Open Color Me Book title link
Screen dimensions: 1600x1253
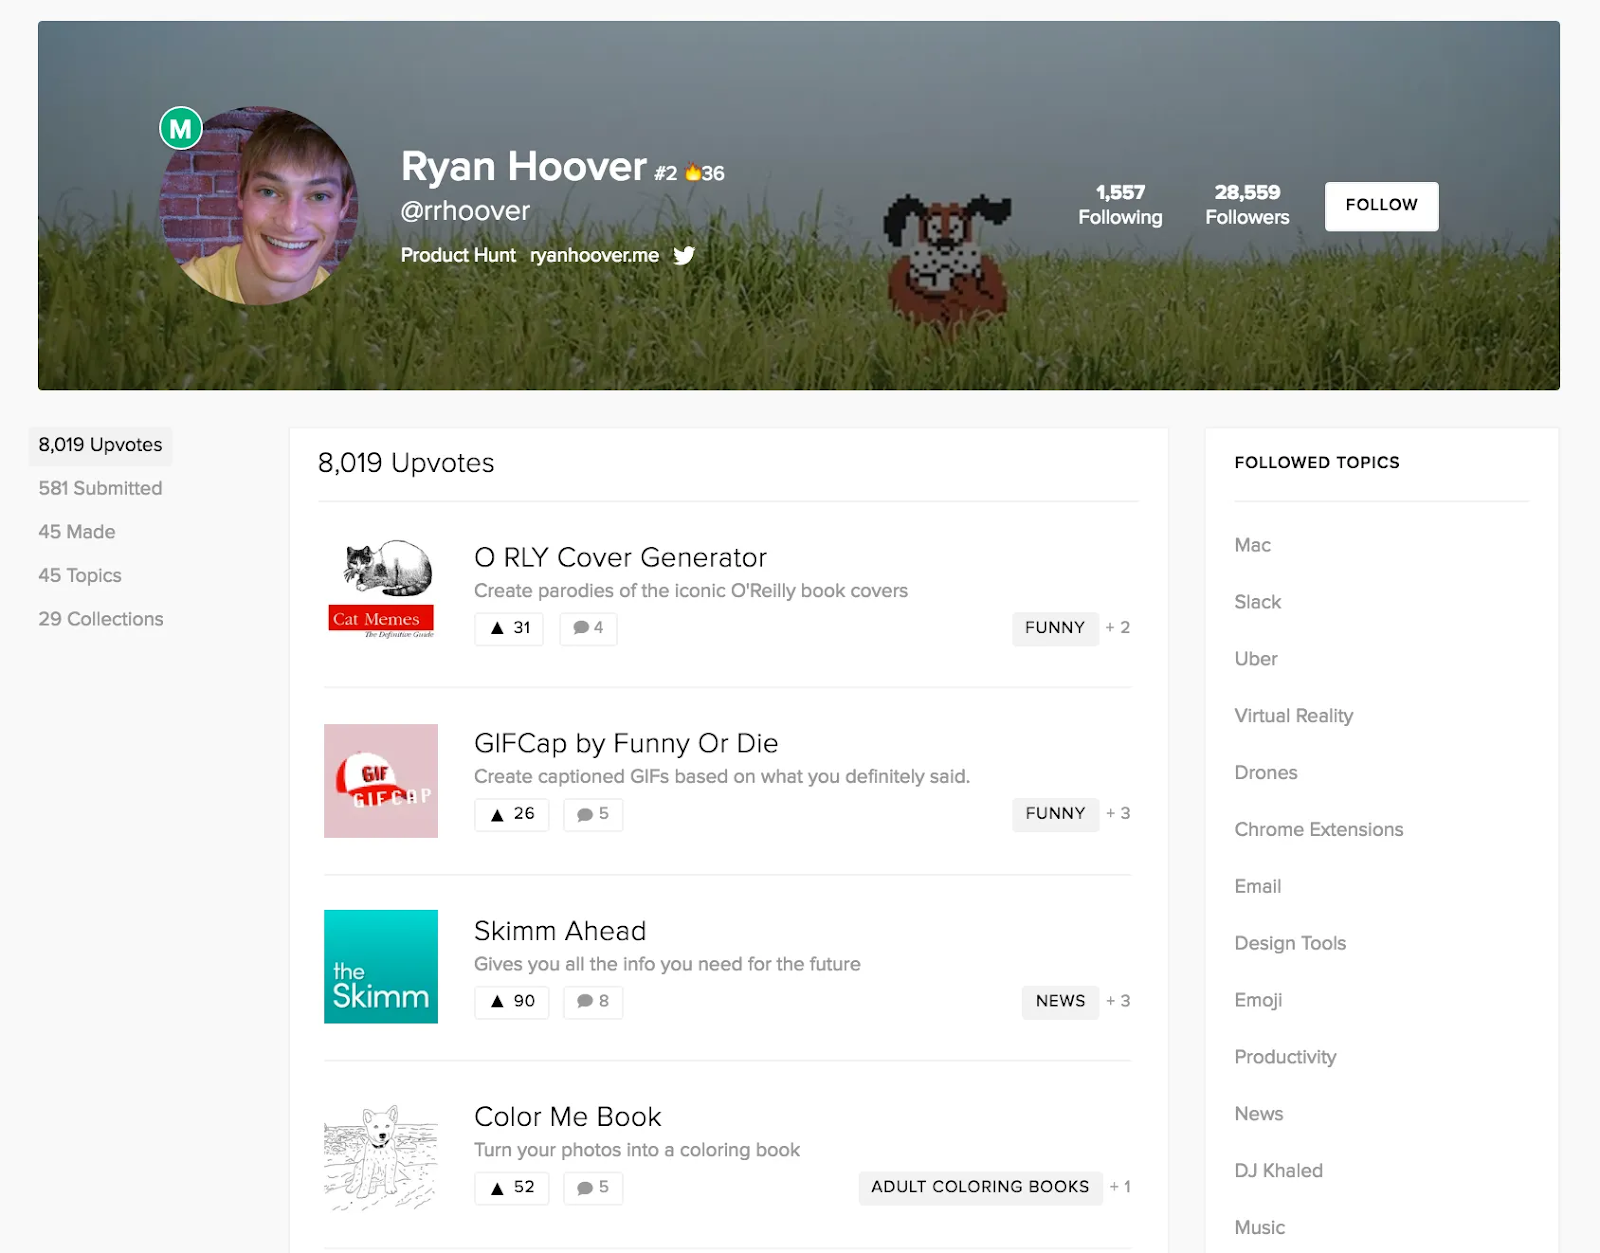pos(568,1117)
